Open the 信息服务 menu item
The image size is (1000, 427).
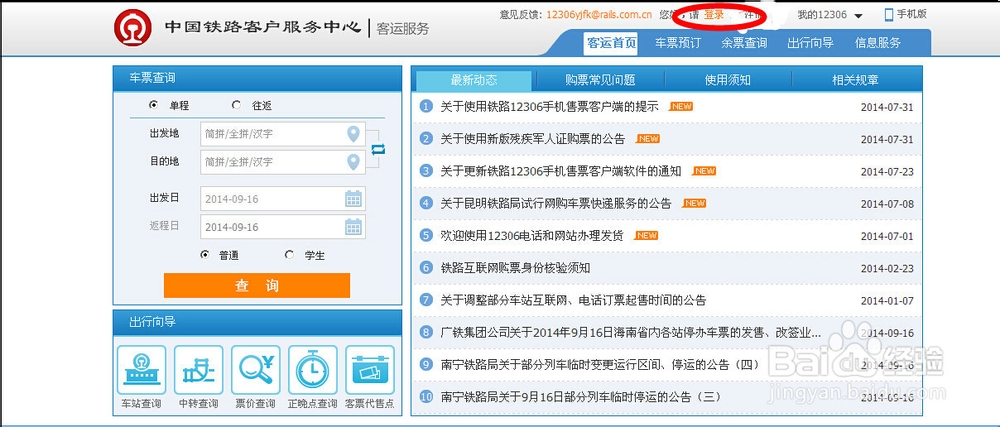pos(878,43)
